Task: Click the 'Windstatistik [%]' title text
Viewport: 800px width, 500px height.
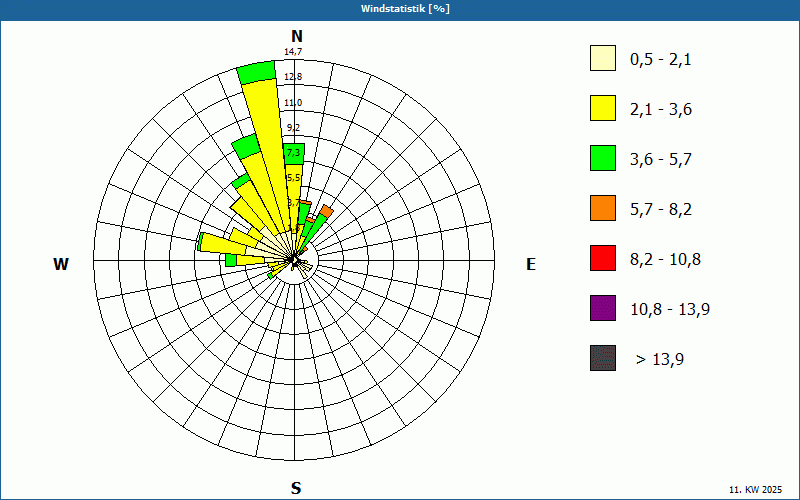Action: click(405, 9)
